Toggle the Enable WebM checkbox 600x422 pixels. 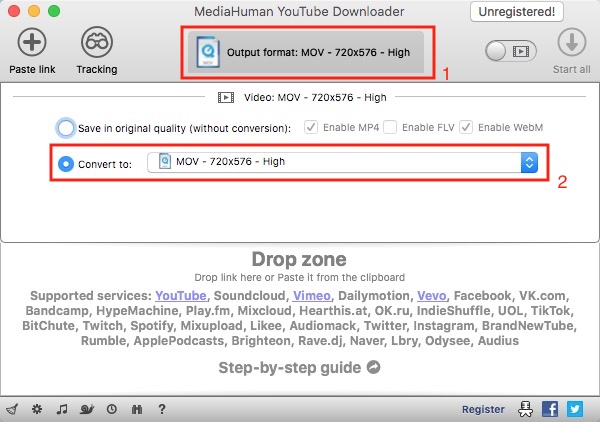coord(466,127)
